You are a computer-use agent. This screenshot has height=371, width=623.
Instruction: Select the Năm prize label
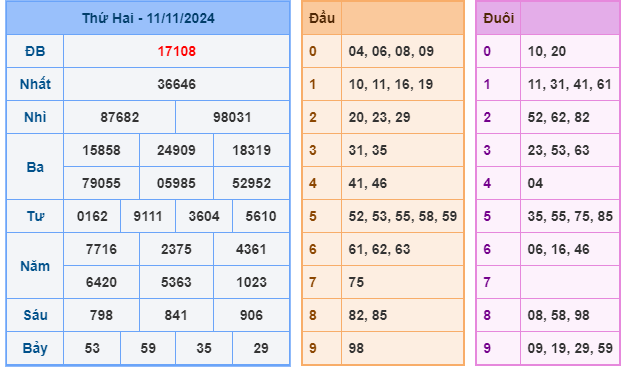[x=35, y=266]
